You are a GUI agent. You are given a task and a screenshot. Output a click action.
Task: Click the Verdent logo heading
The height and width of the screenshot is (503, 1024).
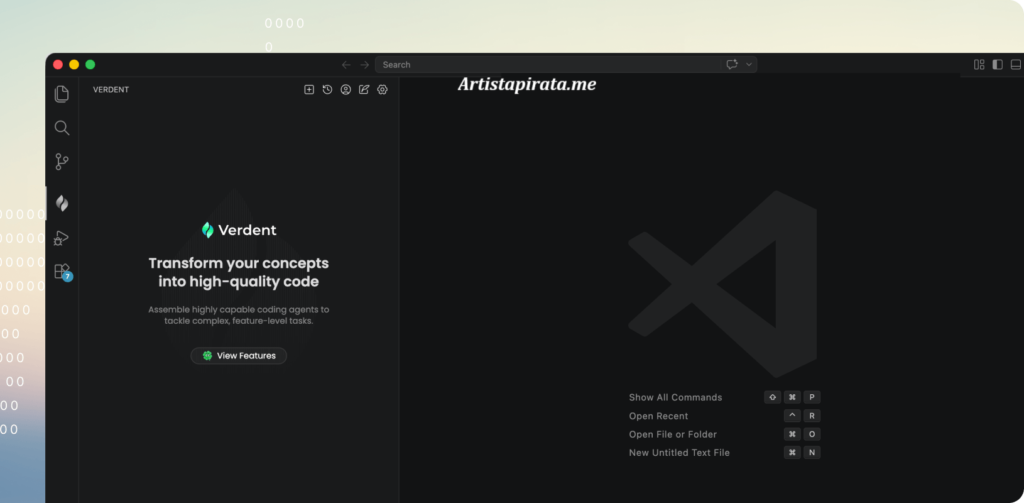pyautogui.click(x=238, y=230)
